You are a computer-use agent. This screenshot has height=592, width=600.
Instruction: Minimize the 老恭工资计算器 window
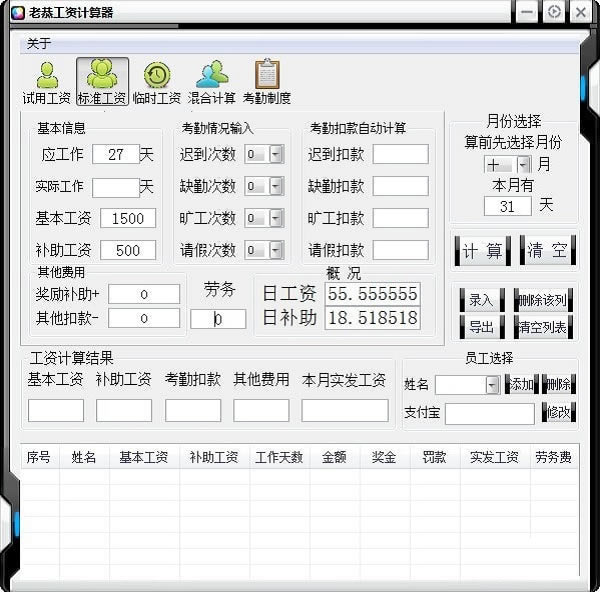pyautogui.click(x=527, y=12)
